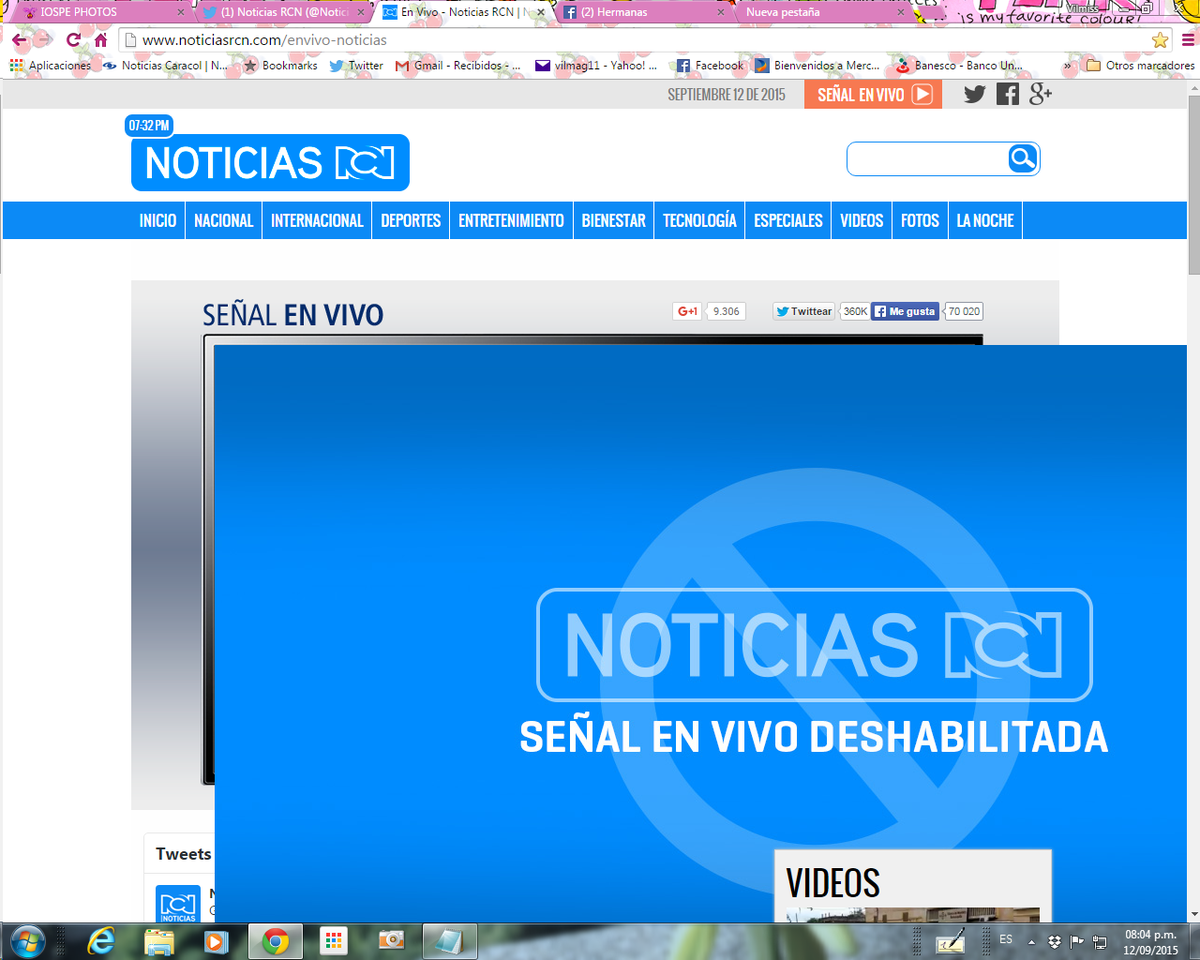This screenshot has width=1200, height=960.
Task: Click the Twittear share button
Action: 804,311
